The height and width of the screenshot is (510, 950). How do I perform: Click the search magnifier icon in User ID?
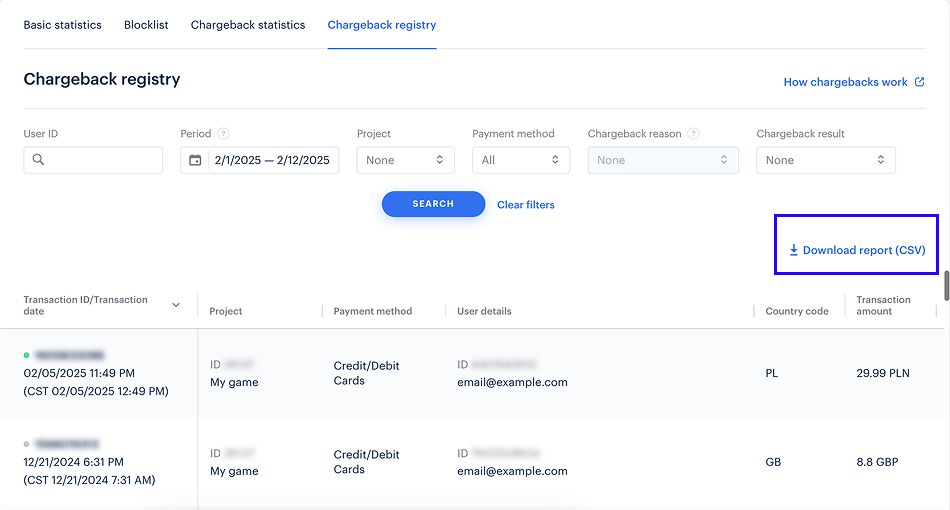[39, 159]
